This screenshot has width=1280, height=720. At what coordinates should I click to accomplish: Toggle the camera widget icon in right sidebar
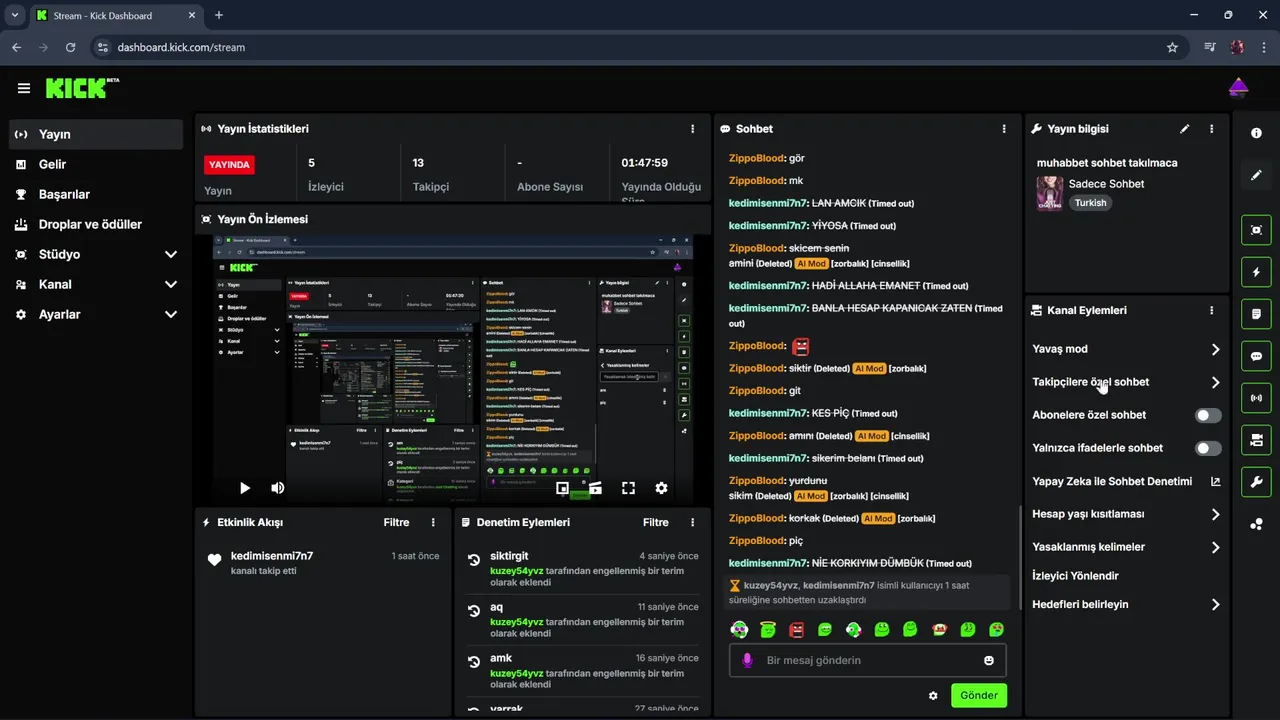click(1256, 440)
